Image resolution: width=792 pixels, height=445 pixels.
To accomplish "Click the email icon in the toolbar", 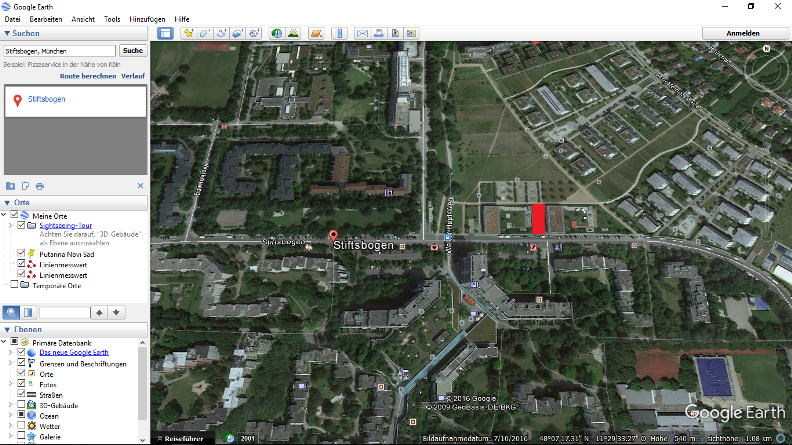I will tap(362, 33).
